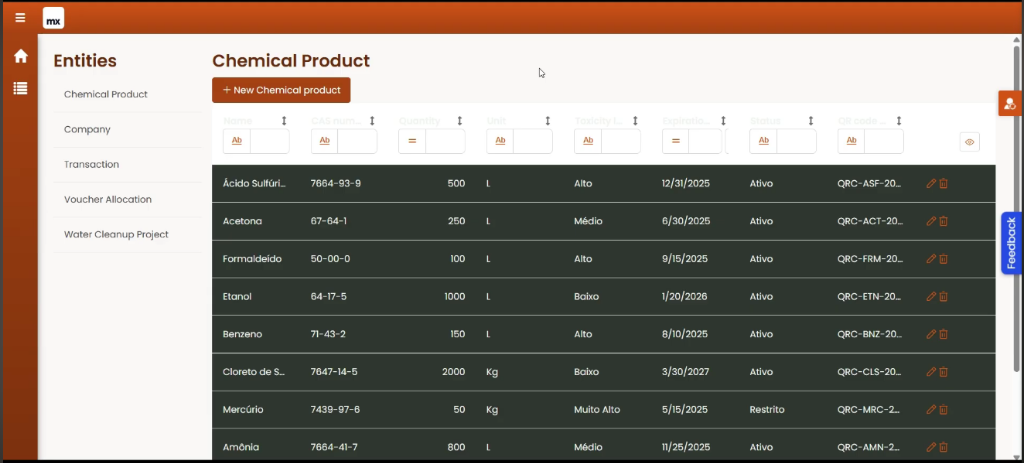Click the page vertical scrollbar
The image size is (1024, 463).
(1016, 209)
